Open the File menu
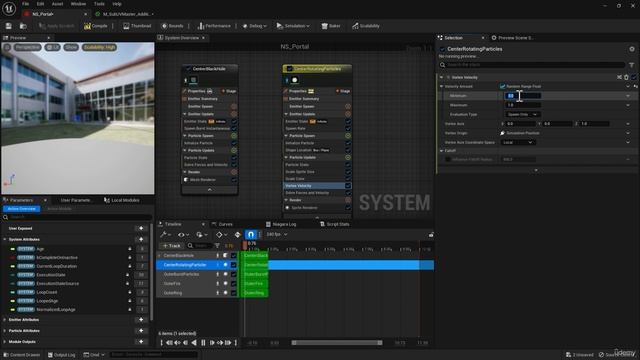This screenshot has width=640, height=360. pyautogui.click(x=25, y=4)
